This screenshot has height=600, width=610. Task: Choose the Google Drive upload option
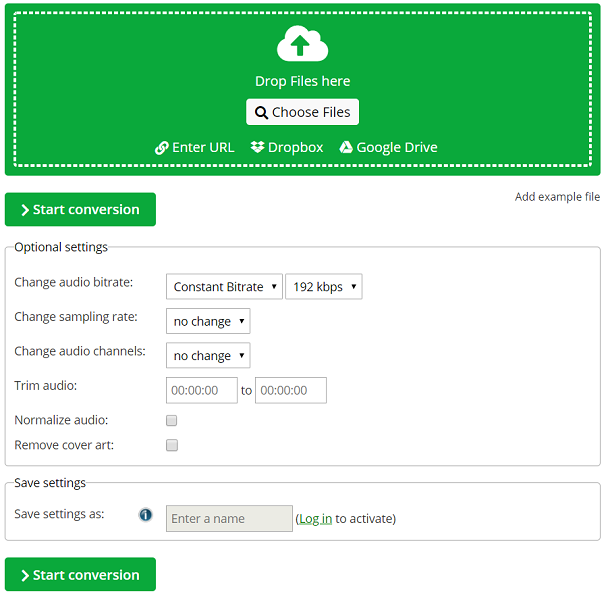point(388,147)
